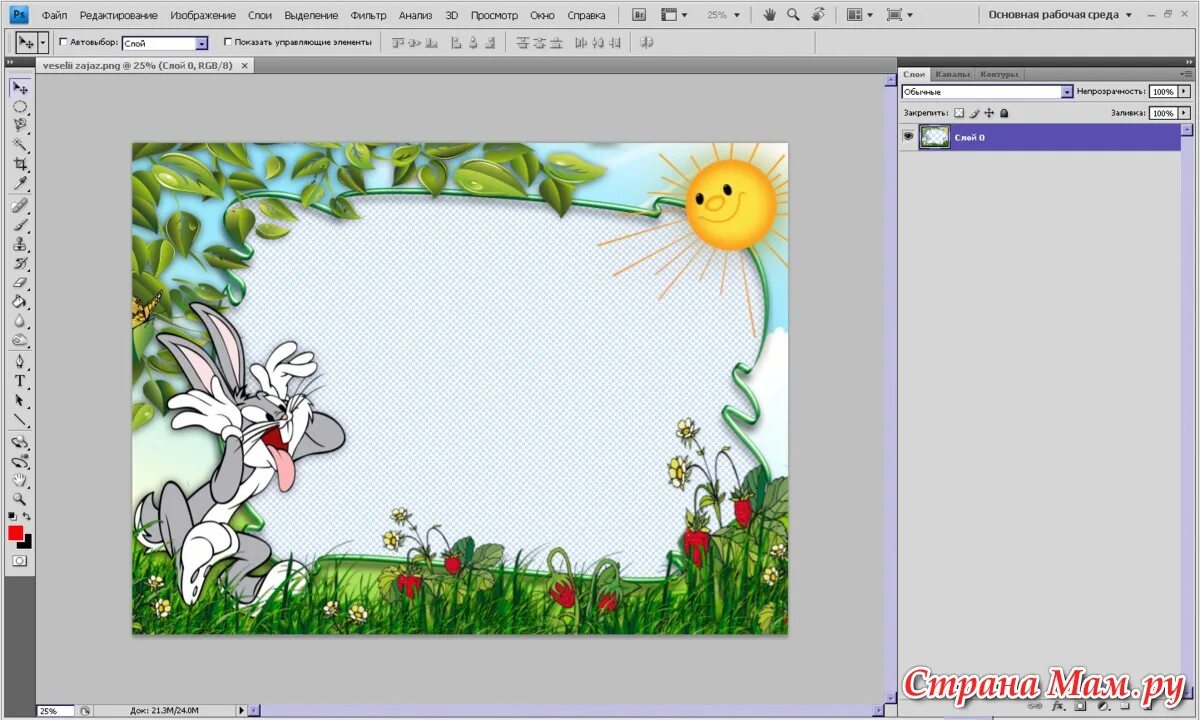Select the 3D Rotate tool

20,442
